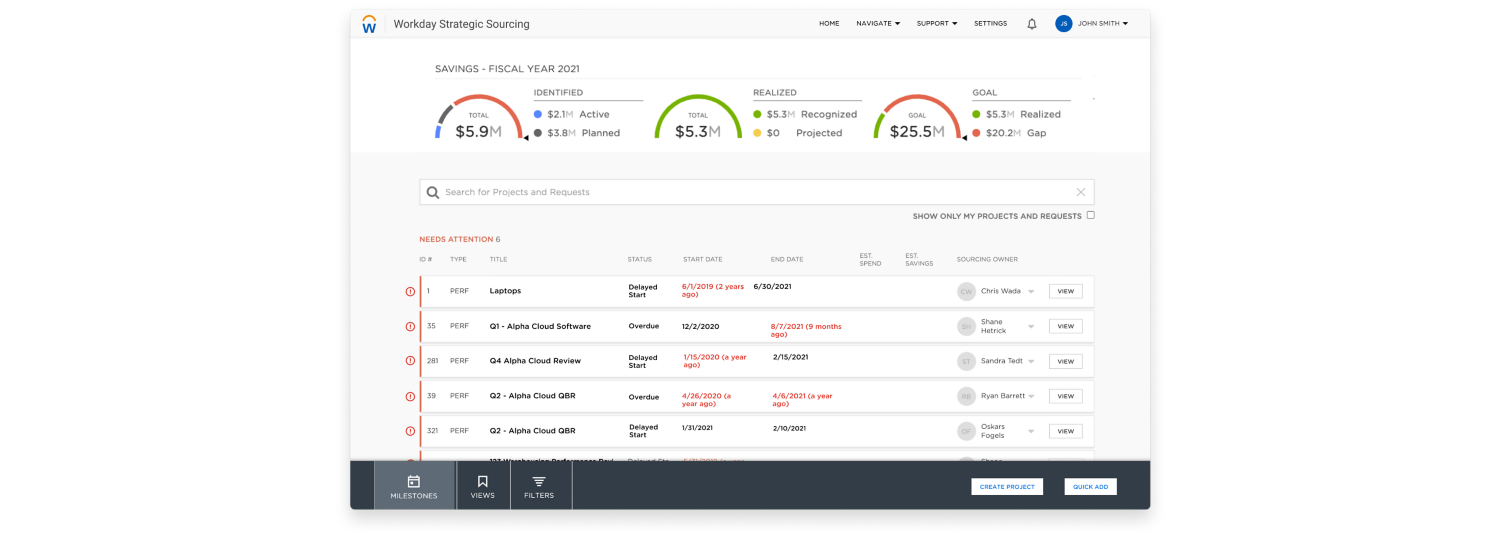This screenshot has width=1500, height=537.
Task: Click the Create Project button
Action: pos(1007,486)
